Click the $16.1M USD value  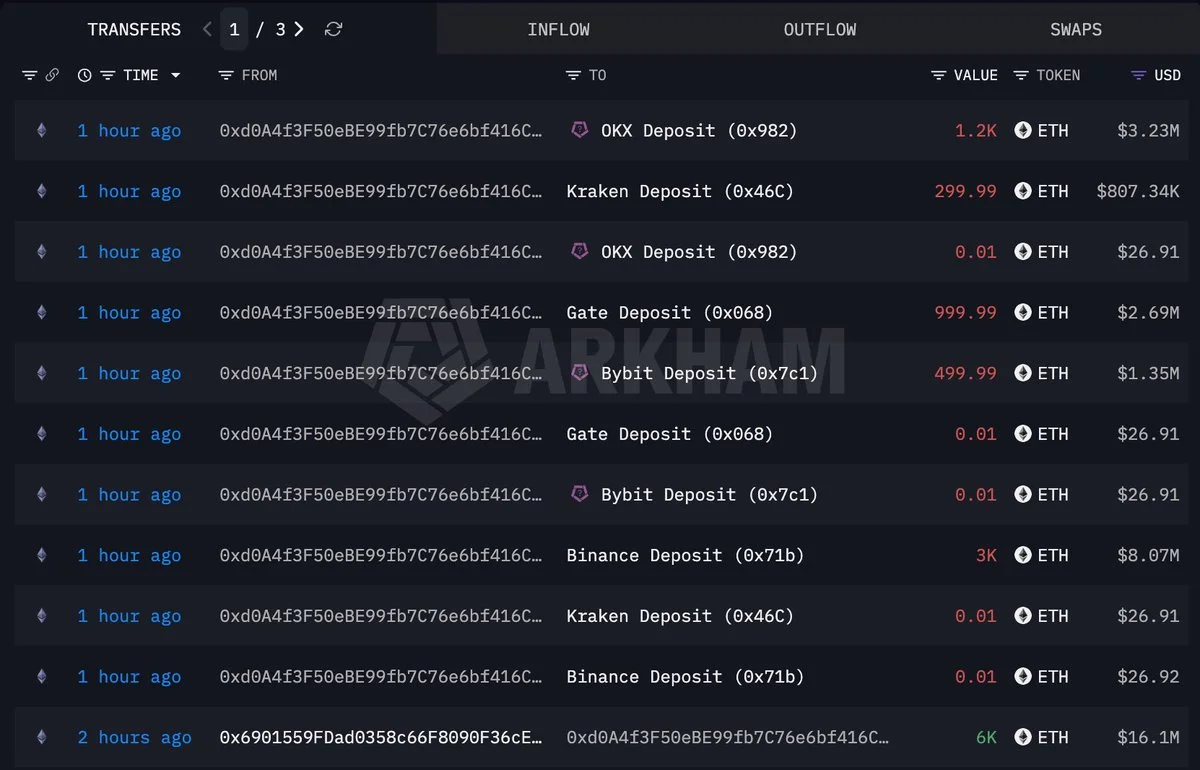[1149, 737]
